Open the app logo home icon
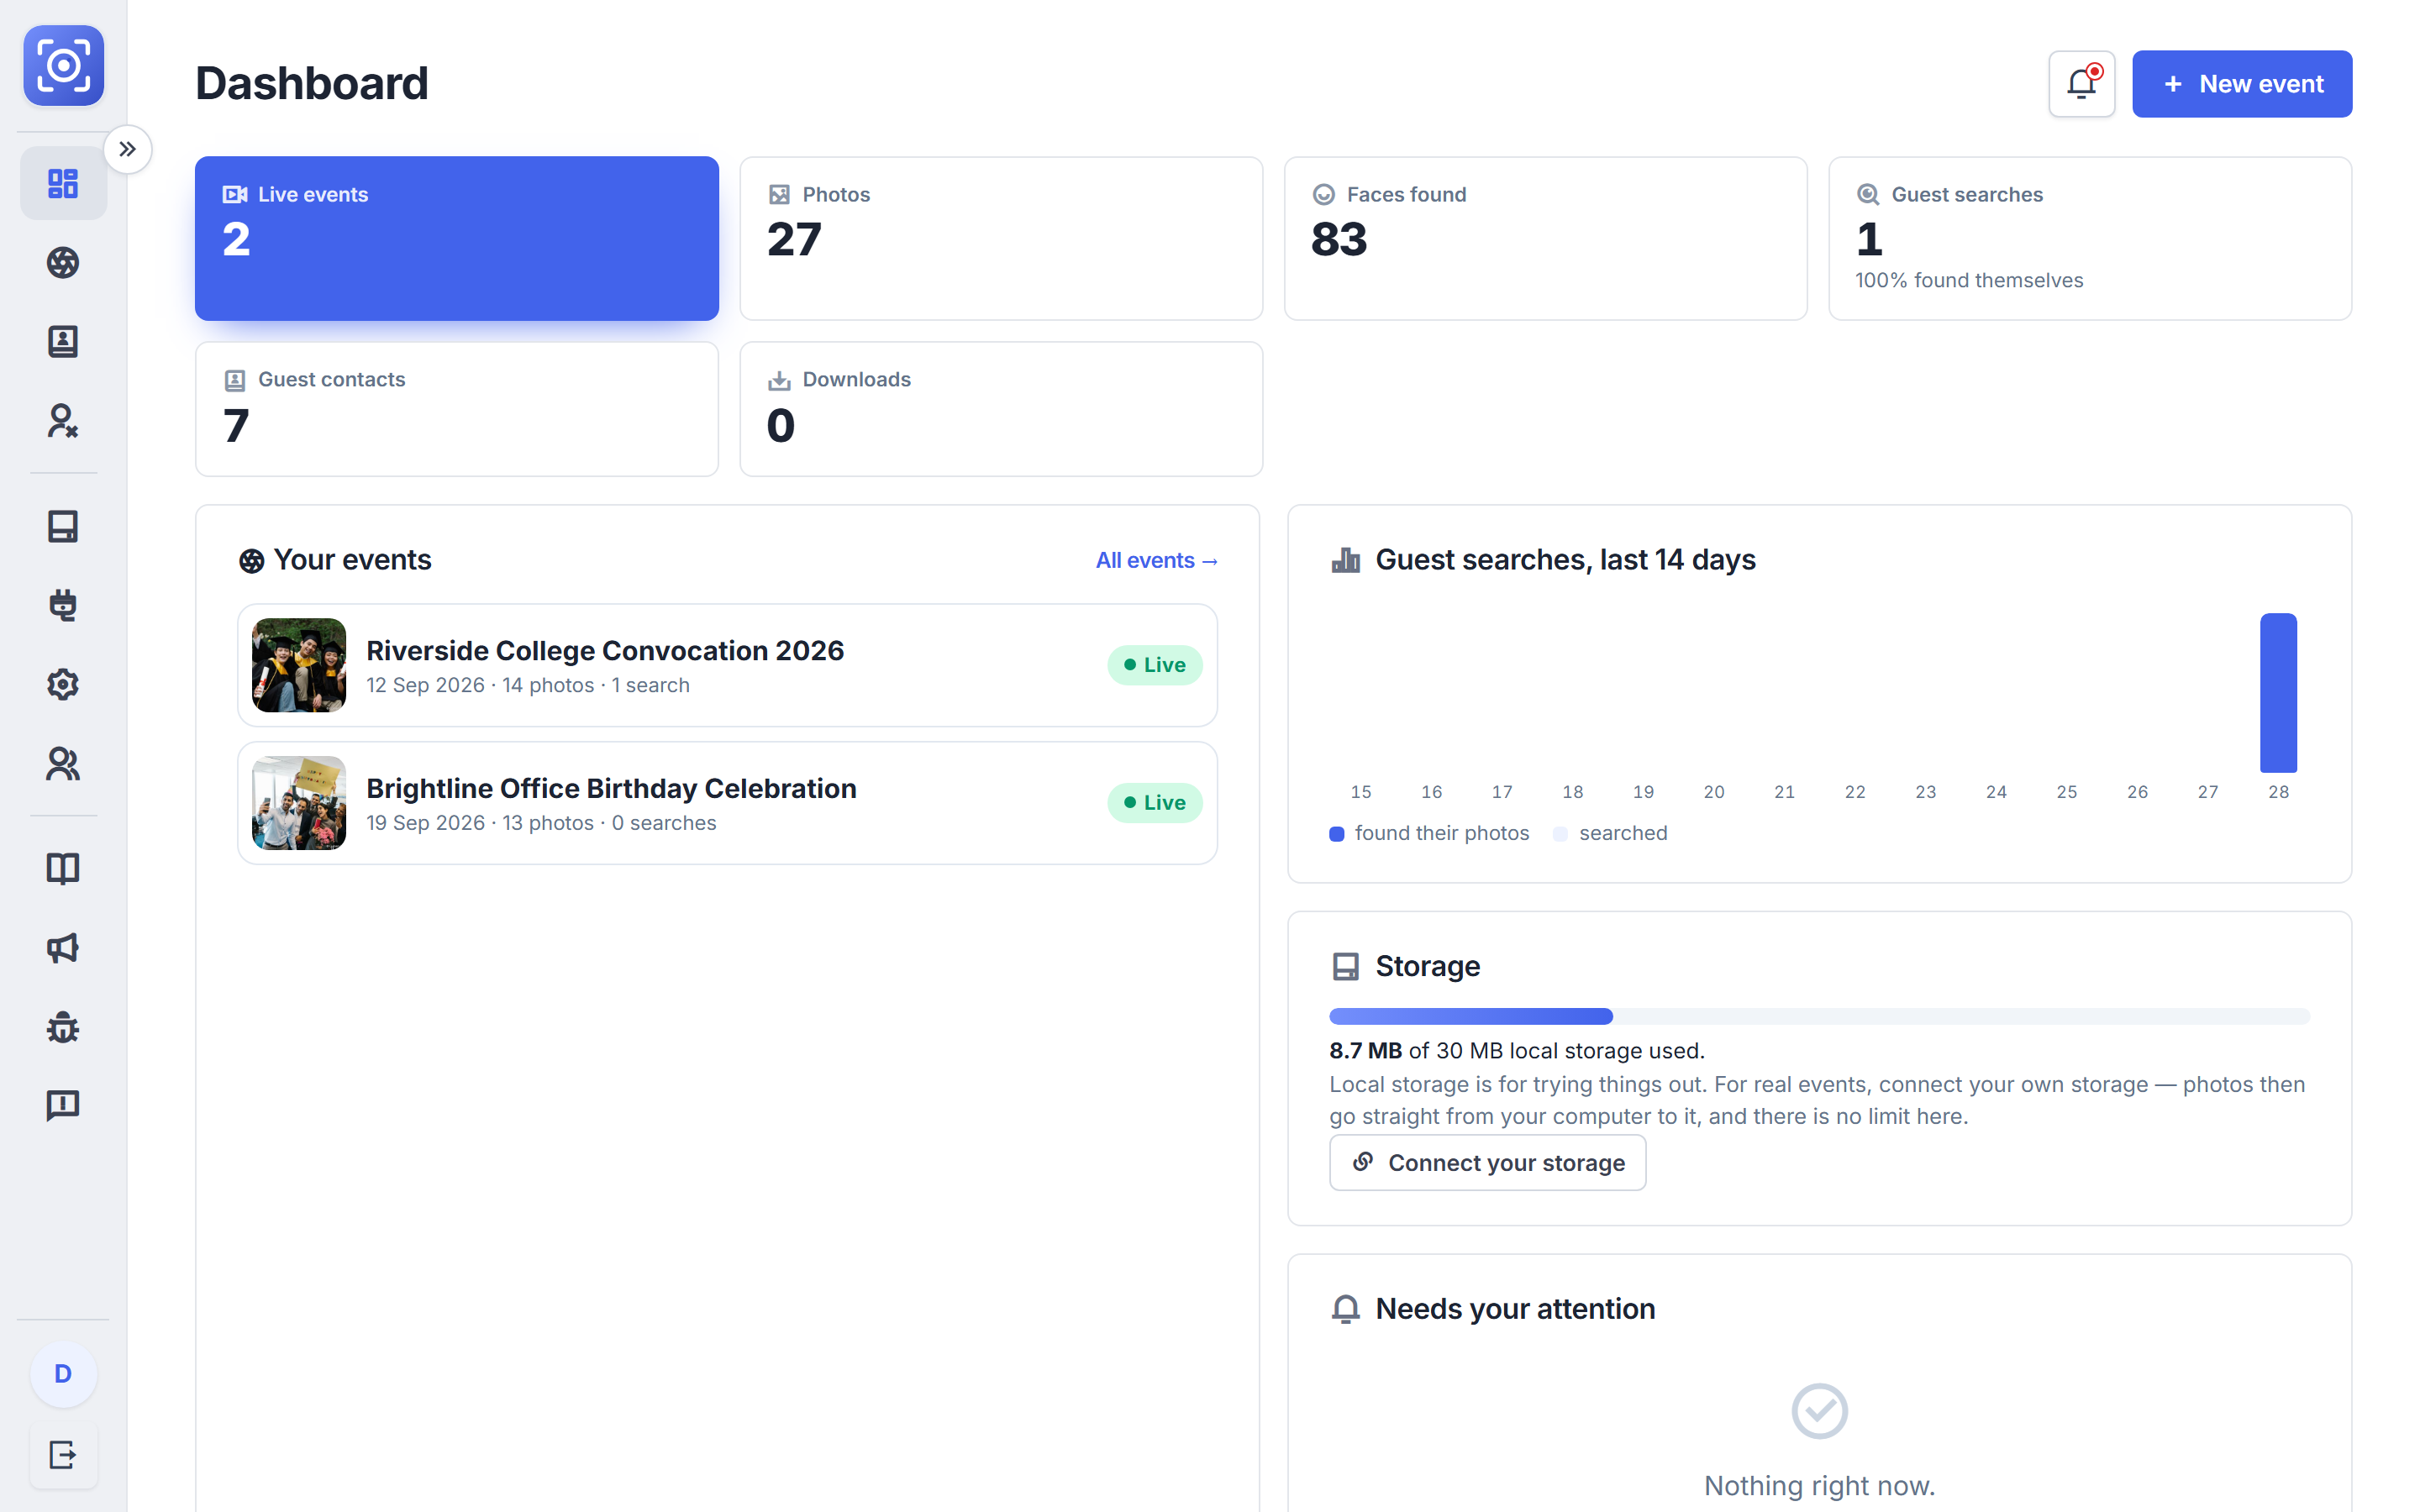Screen dimensions: 2420x1512 pos(63,66)
